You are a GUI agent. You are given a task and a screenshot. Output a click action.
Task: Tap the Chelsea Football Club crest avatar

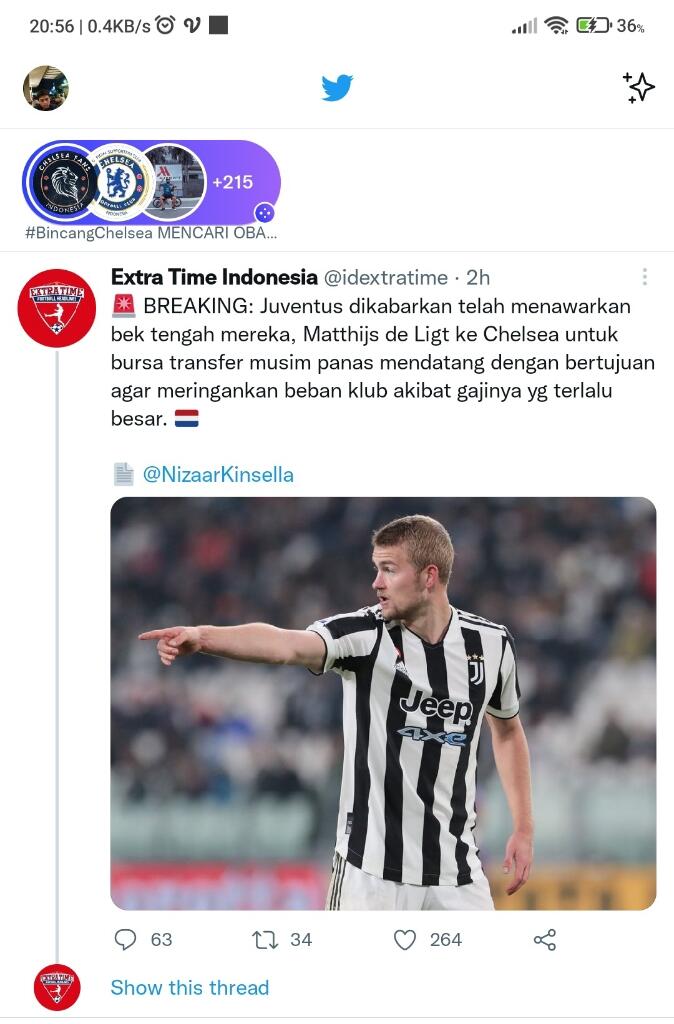pyautogui.click(x=118, y=182)
